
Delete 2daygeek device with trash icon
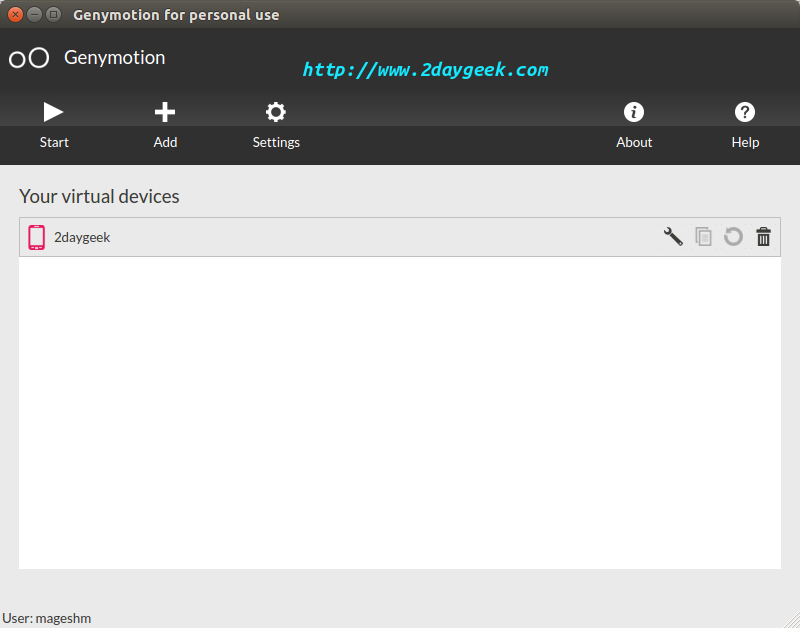click(763, 237)
